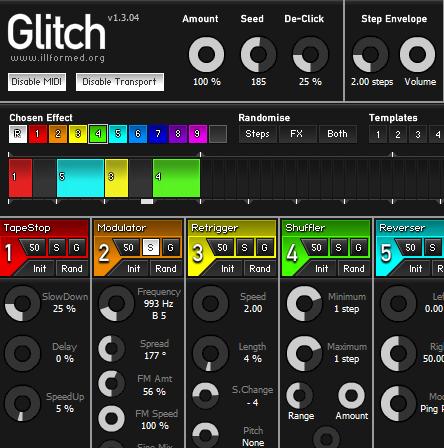The image size is (444, 448).
Task: Toggle Reverser S solo button
Action: tap(433, 248)
